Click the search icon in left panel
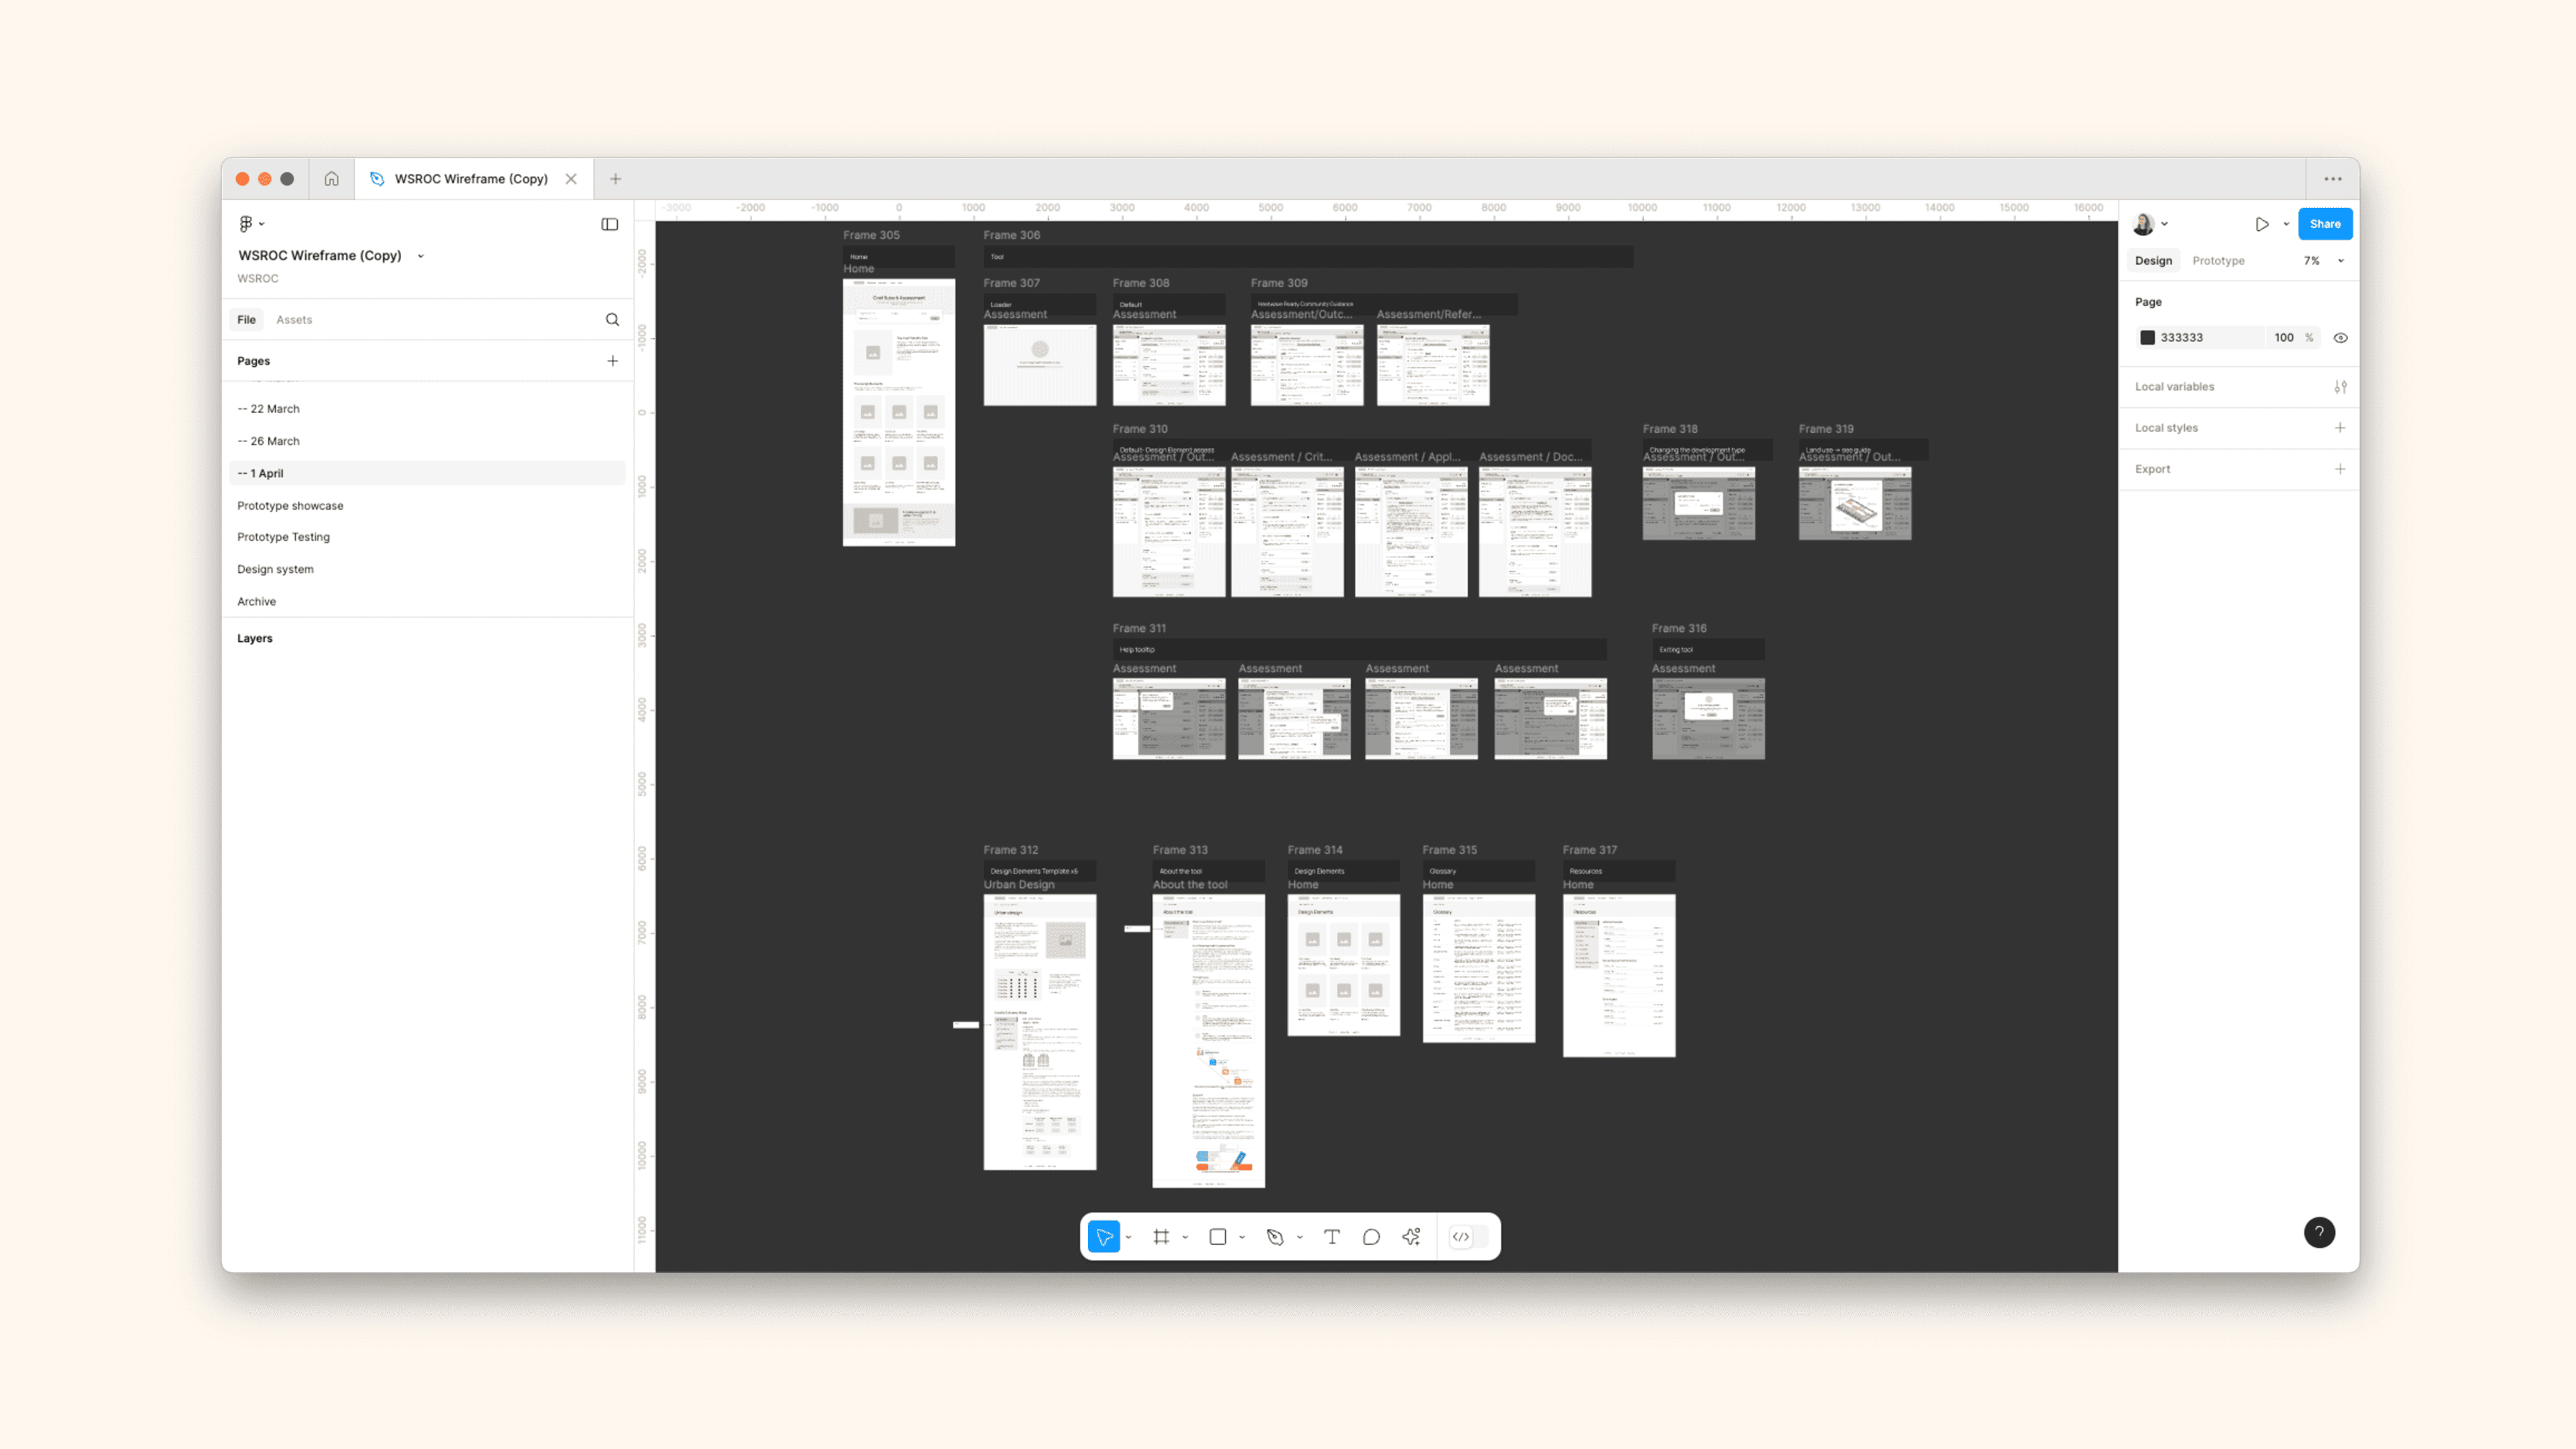Viewport: 2576px width, 1449px height. (x=612, y=320)
